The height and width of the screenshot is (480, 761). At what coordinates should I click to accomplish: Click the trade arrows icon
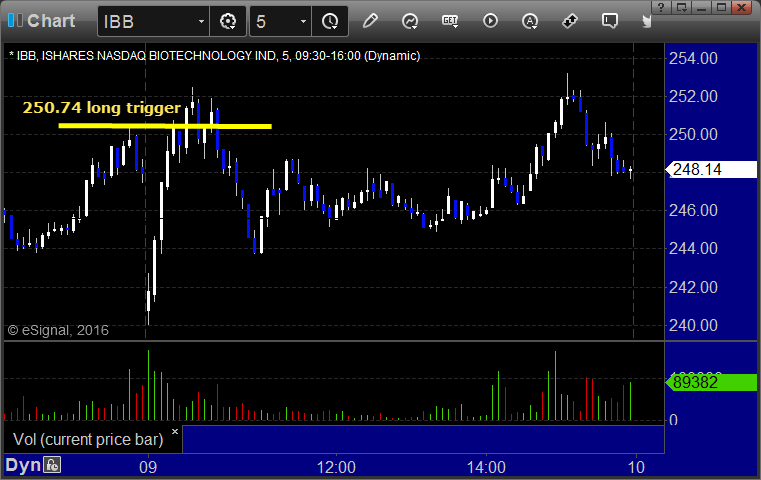click(570, 21)
